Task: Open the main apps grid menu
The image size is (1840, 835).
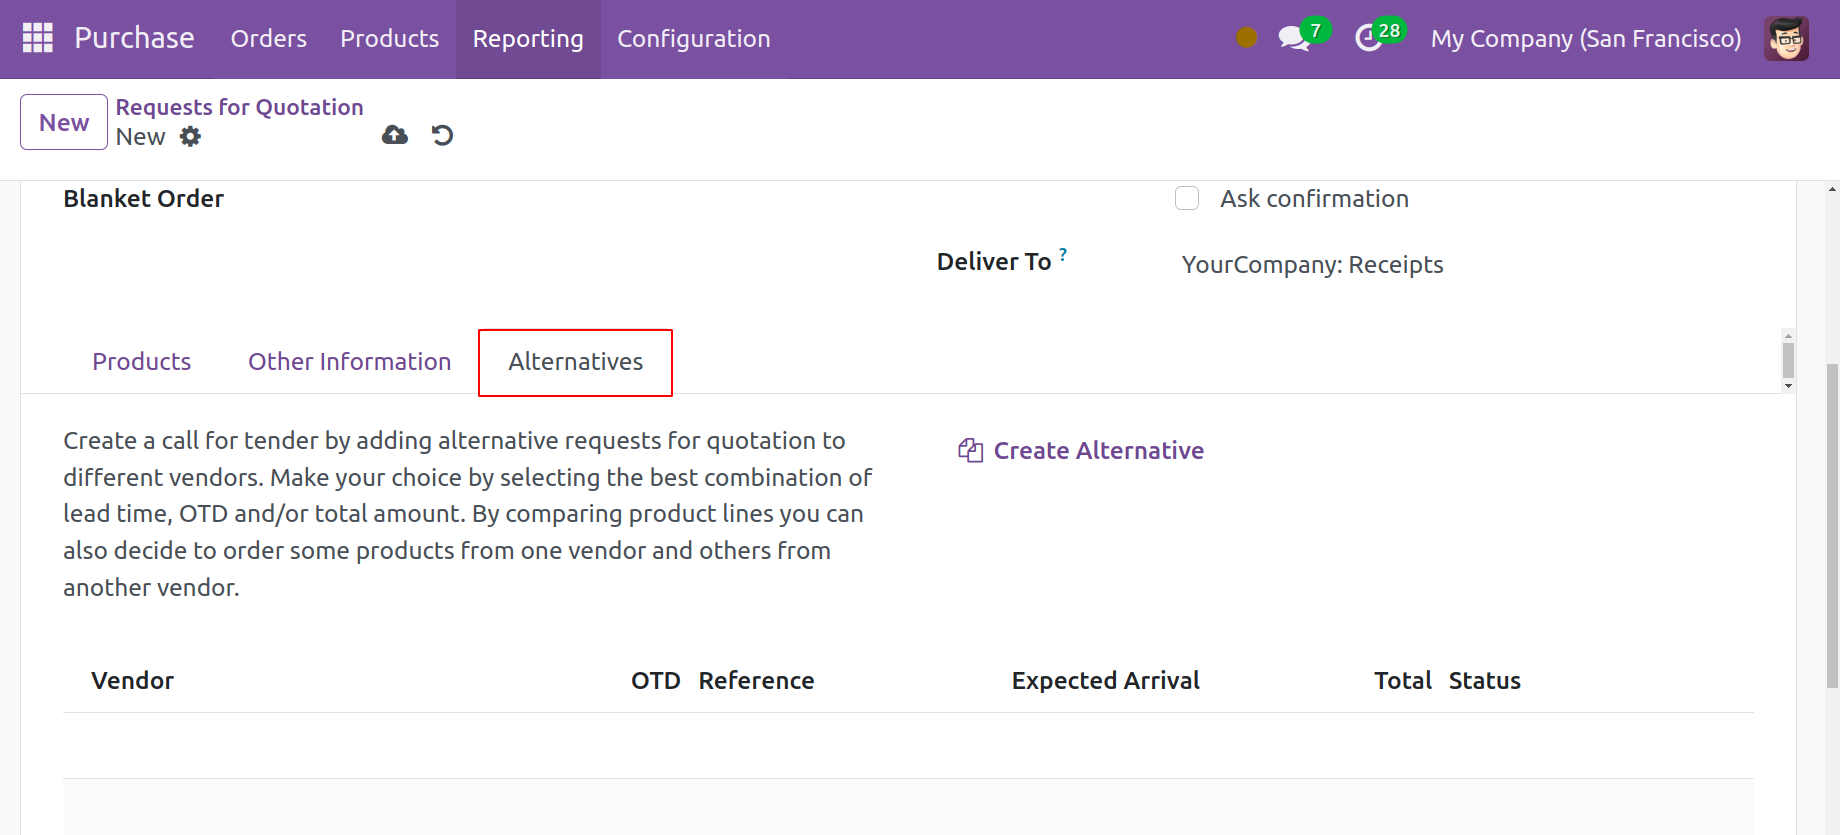Action: pyautogui.click(x=37, y=38)
